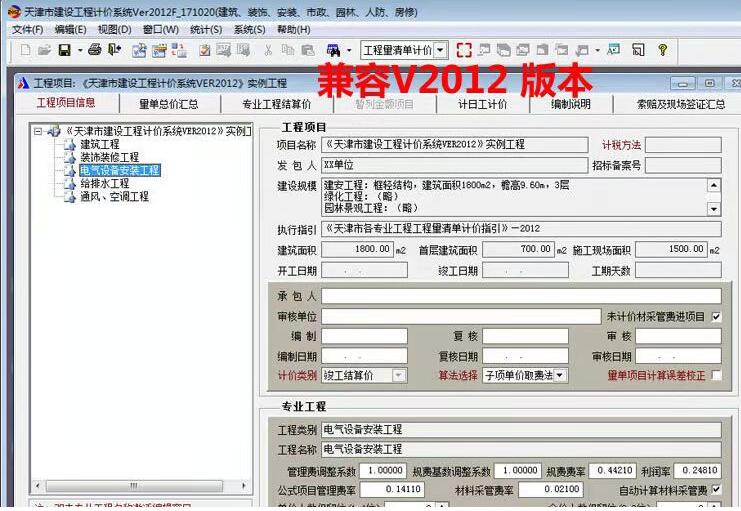Screen dimensions: 741x511
Task: Enable 量单项目计算误差校正 checkbox
Action: tap(716, 375)
